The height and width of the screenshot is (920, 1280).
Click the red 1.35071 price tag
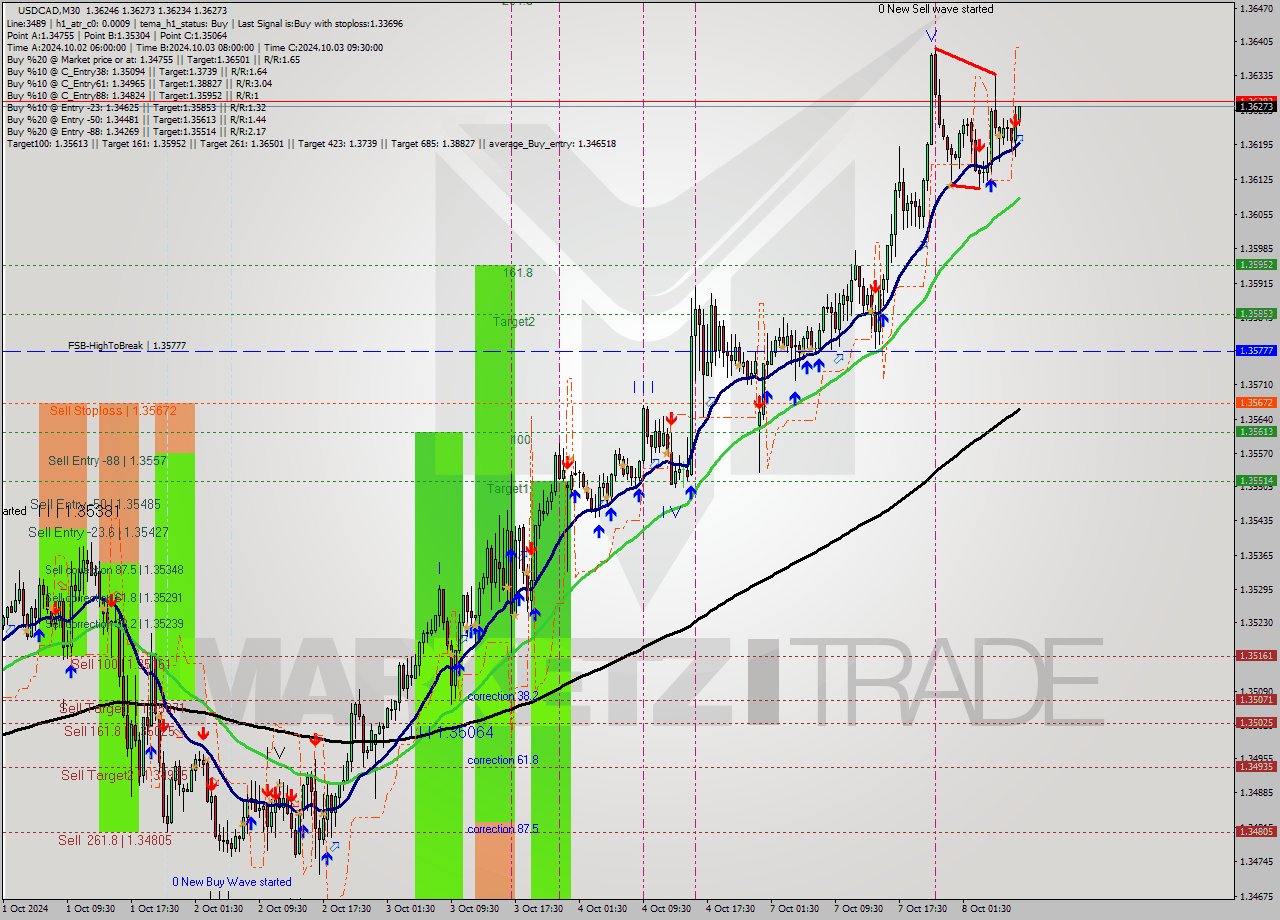[1256, 700]
